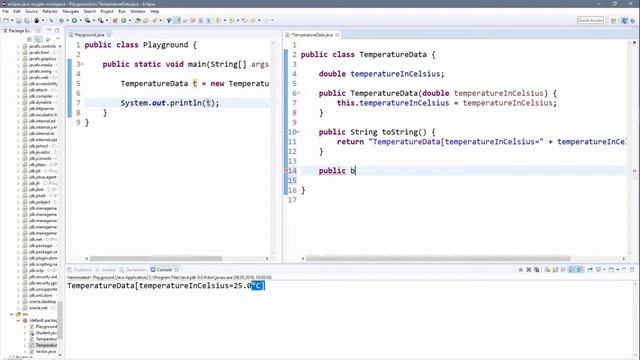Image resolution: width=640 pixels, height=360 pixels.
Task: Click the External Tools run icon
Action: (100, 20)
